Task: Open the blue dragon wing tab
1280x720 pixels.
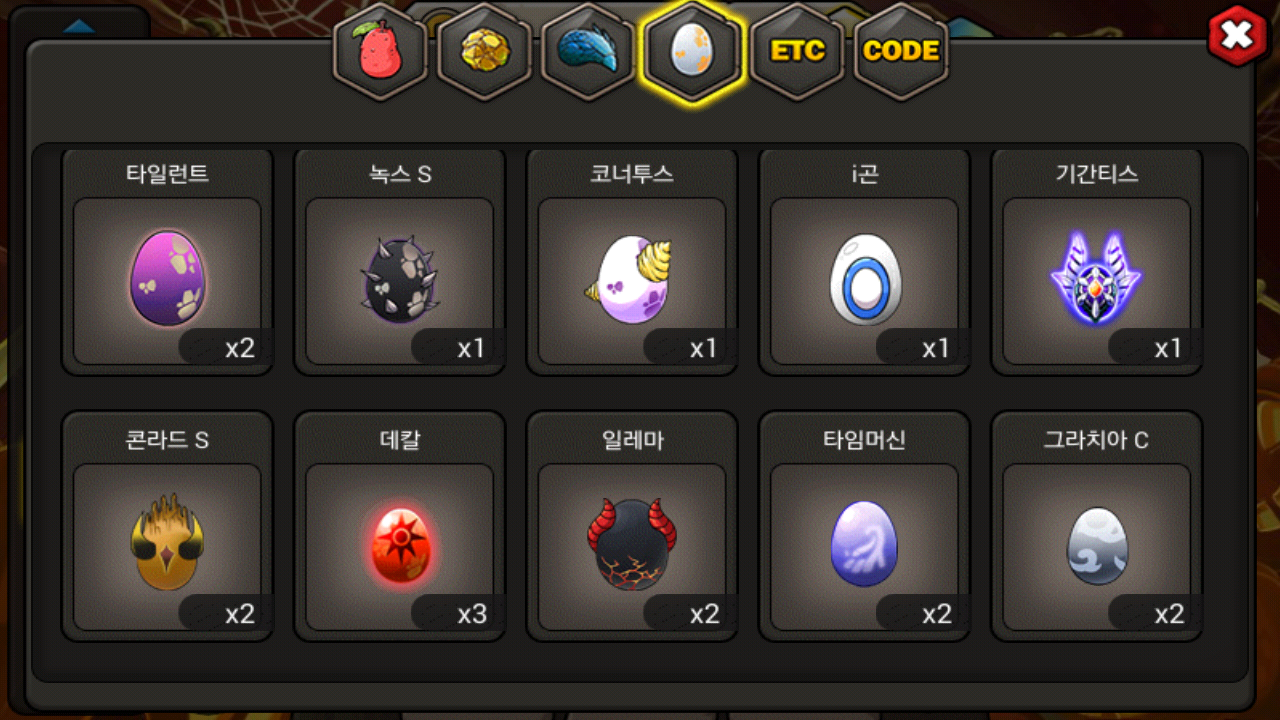Action: coord(589,52)
